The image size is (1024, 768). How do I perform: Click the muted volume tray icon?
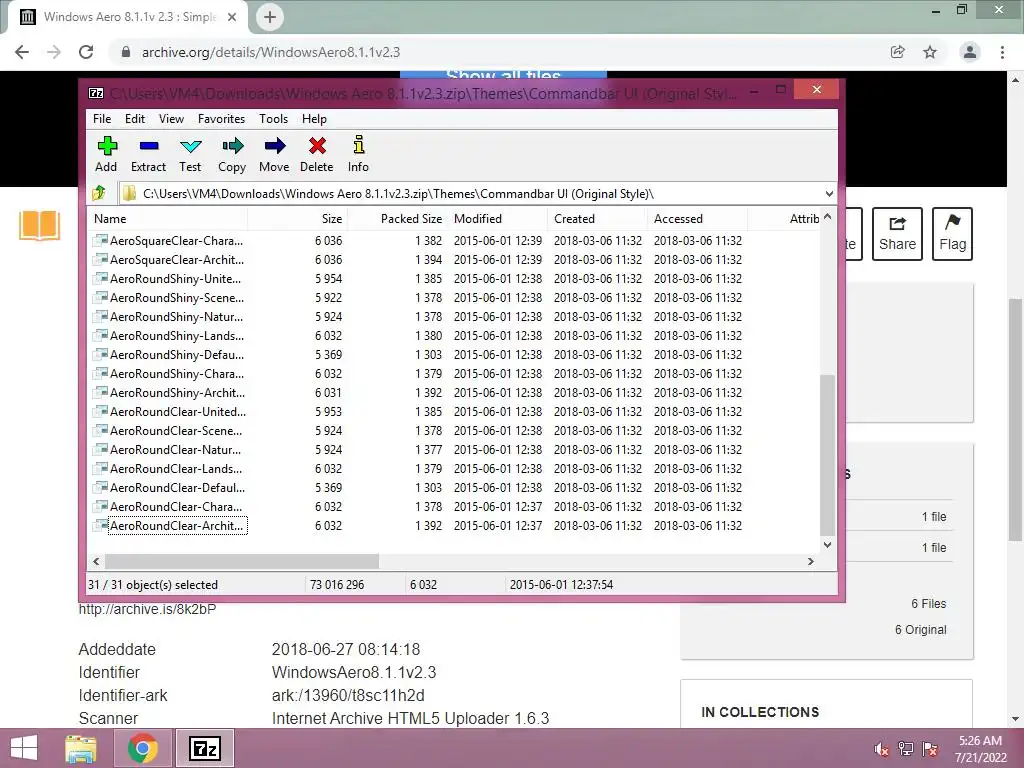tap(881, 749)
